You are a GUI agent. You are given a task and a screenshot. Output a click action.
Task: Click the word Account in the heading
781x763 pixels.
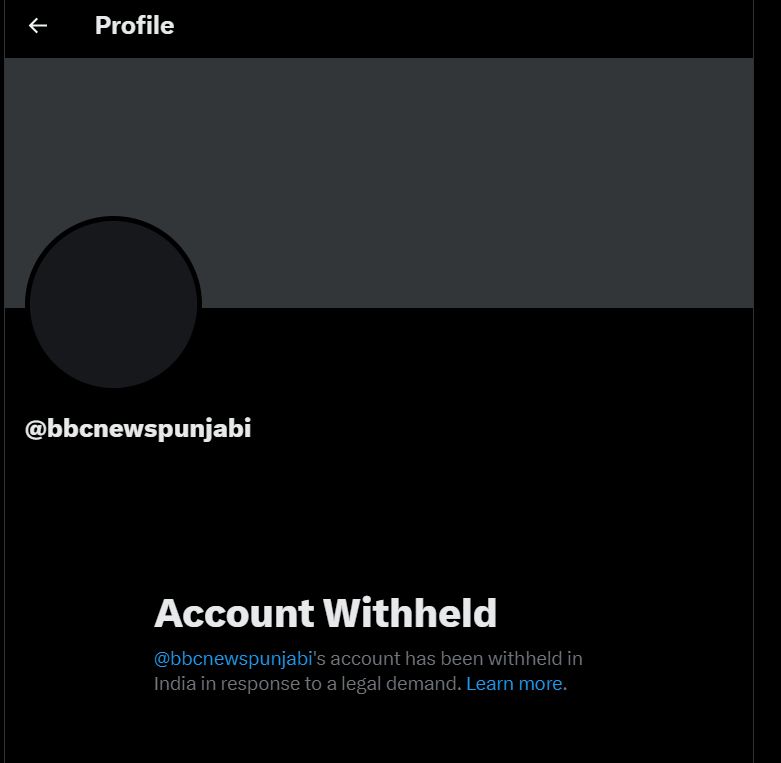(x=234, y=613)
